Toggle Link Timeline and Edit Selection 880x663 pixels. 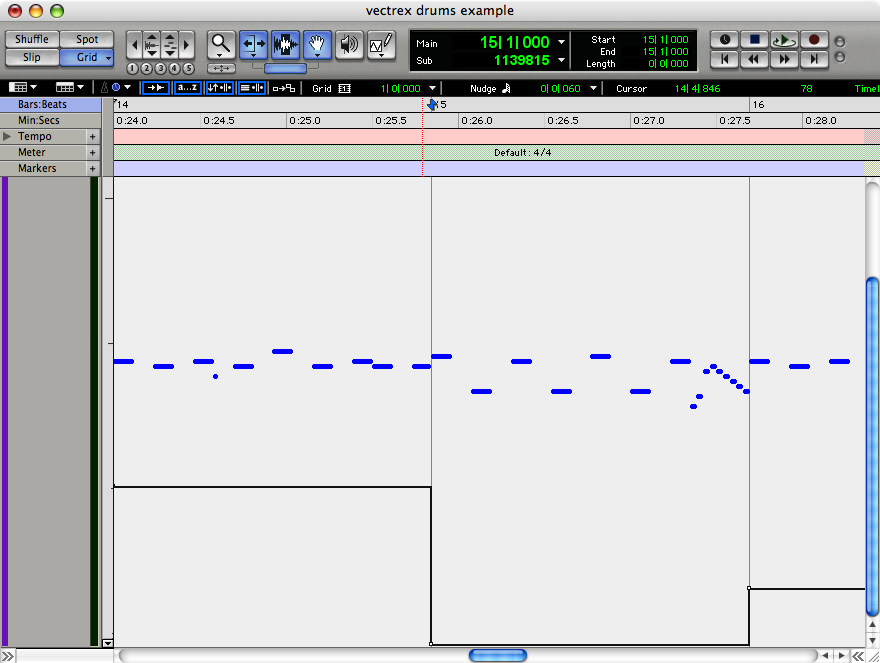[219, 88]
